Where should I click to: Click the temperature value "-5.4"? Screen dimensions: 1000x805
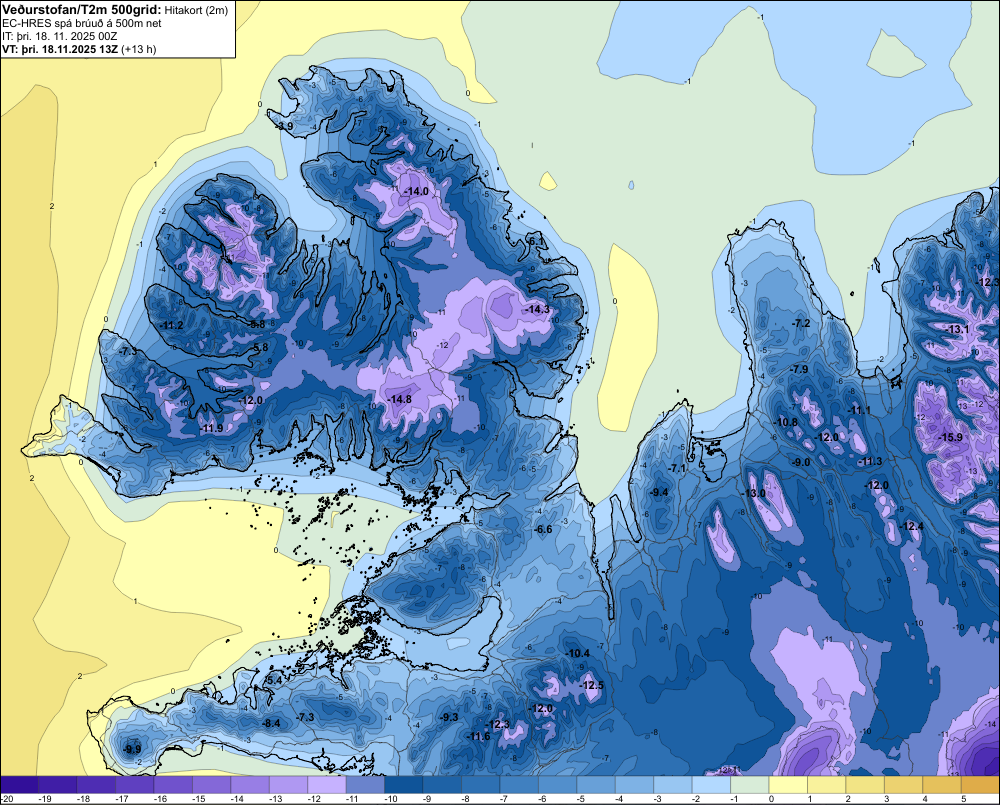click(274, 680)
